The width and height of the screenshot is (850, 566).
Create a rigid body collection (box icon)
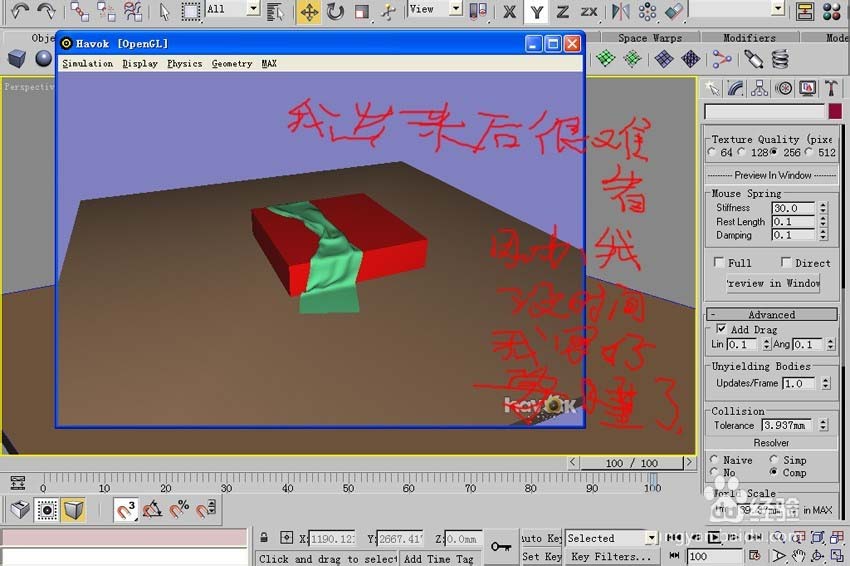pos(17,59)
